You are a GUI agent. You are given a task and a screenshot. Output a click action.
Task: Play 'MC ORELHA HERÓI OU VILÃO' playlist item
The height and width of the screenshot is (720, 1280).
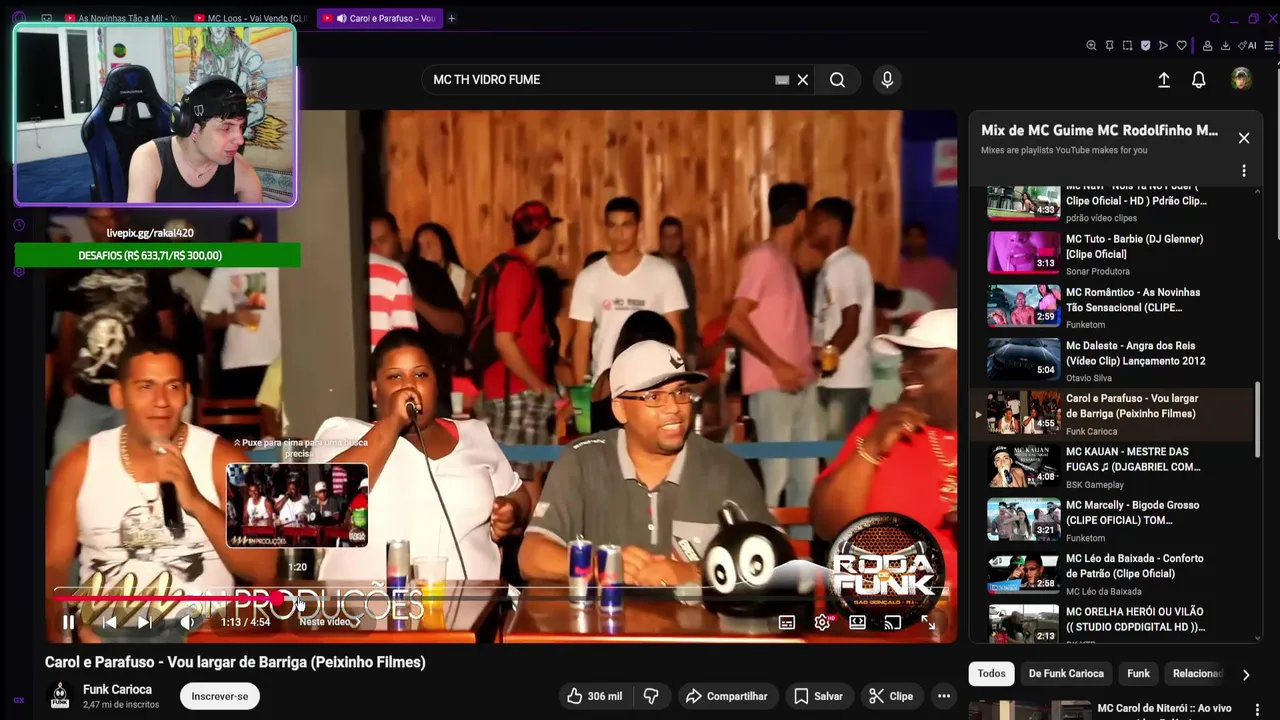pyautogui.click(x=1110, y=622)
